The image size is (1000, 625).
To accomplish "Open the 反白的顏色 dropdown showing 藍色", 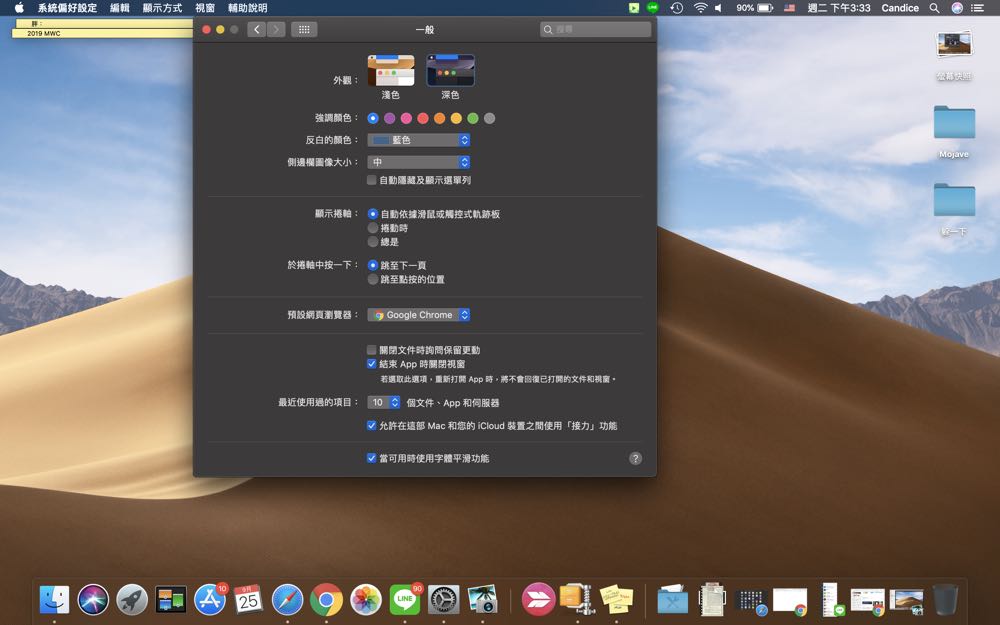I will (x=418, y=140).
